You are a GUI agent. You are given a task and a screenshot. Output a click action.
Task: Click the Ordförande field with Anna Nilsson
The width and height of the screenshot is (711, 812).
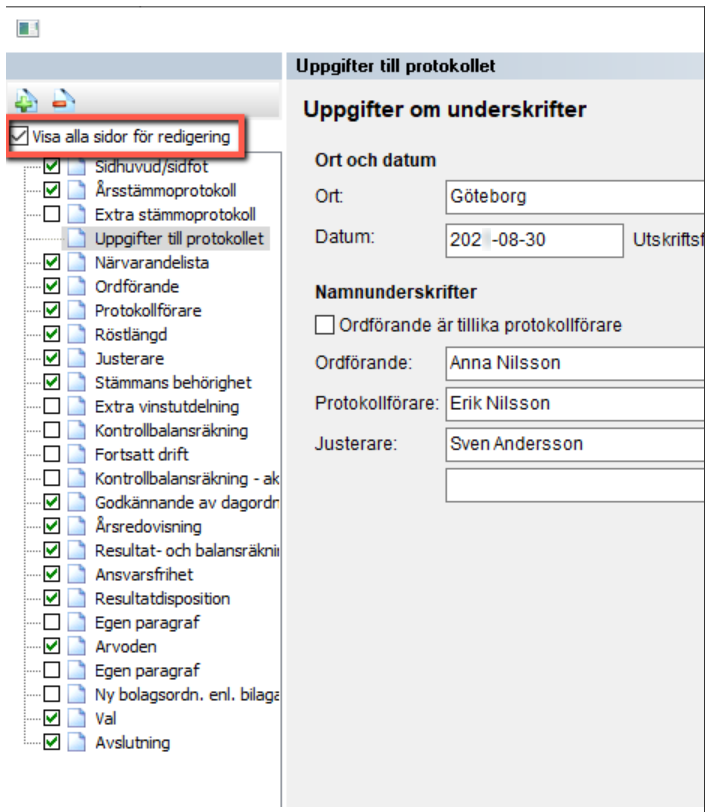[575, 363]
